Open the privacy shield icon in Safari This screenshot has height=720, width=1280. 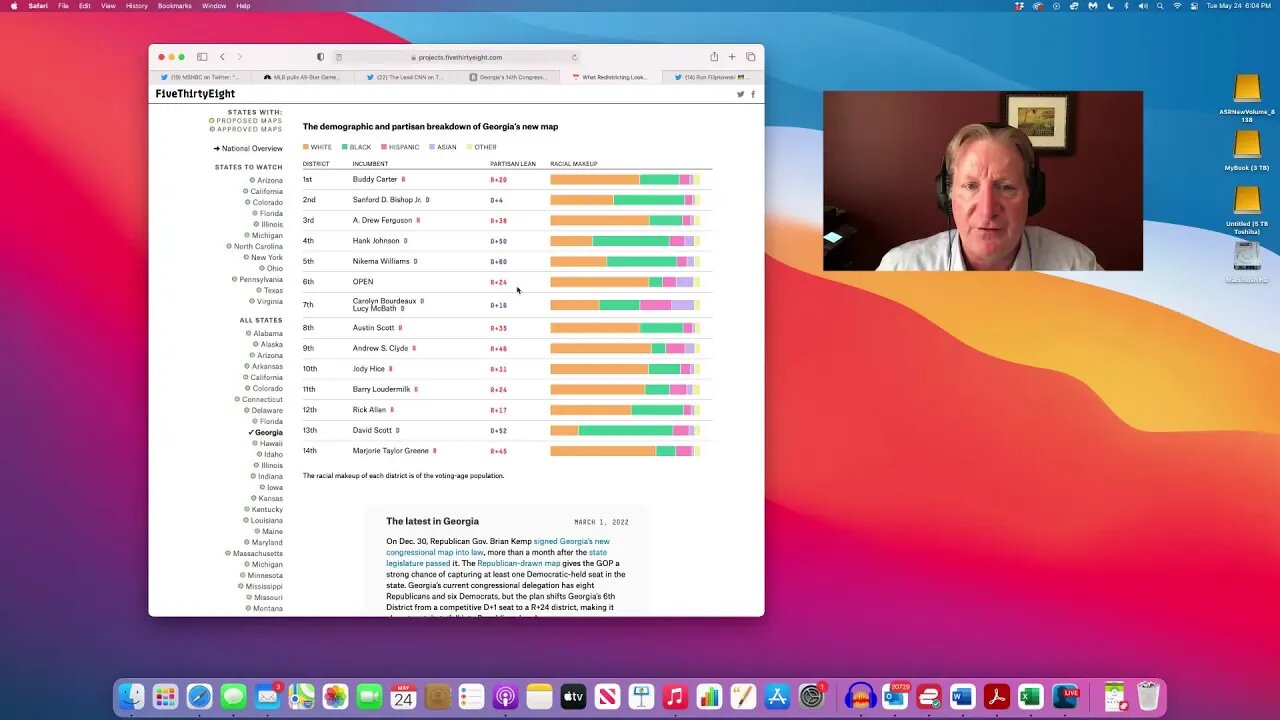click(320, 57)
